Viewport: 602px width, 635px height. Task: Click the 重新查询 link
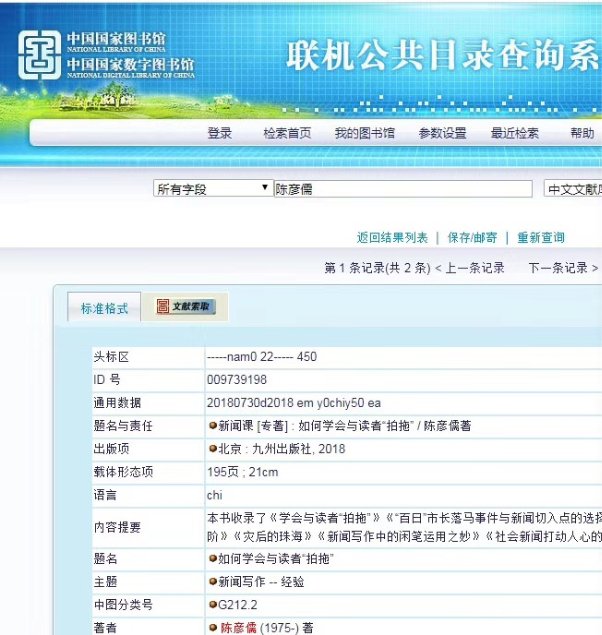pyautogui.click(x=541, y=238)
